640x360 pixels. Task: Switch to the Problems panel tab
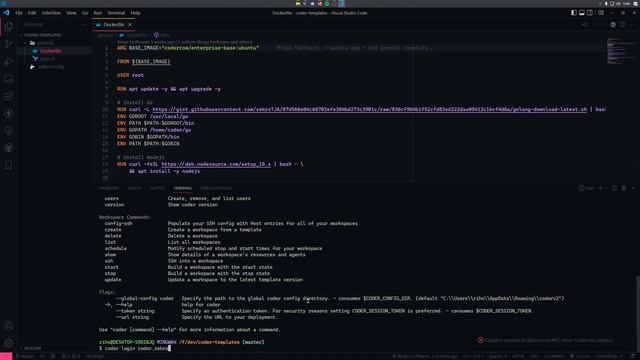(x=109, y=188)
